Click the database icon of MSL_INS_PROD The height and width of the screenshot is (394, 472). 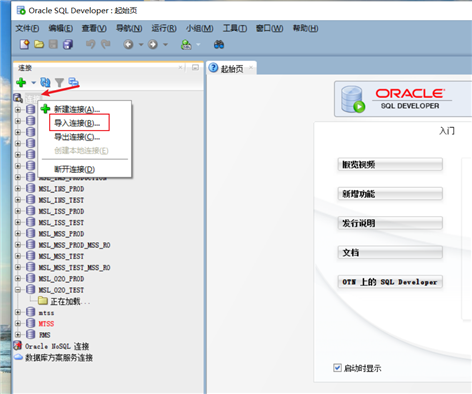pos(31,188)
